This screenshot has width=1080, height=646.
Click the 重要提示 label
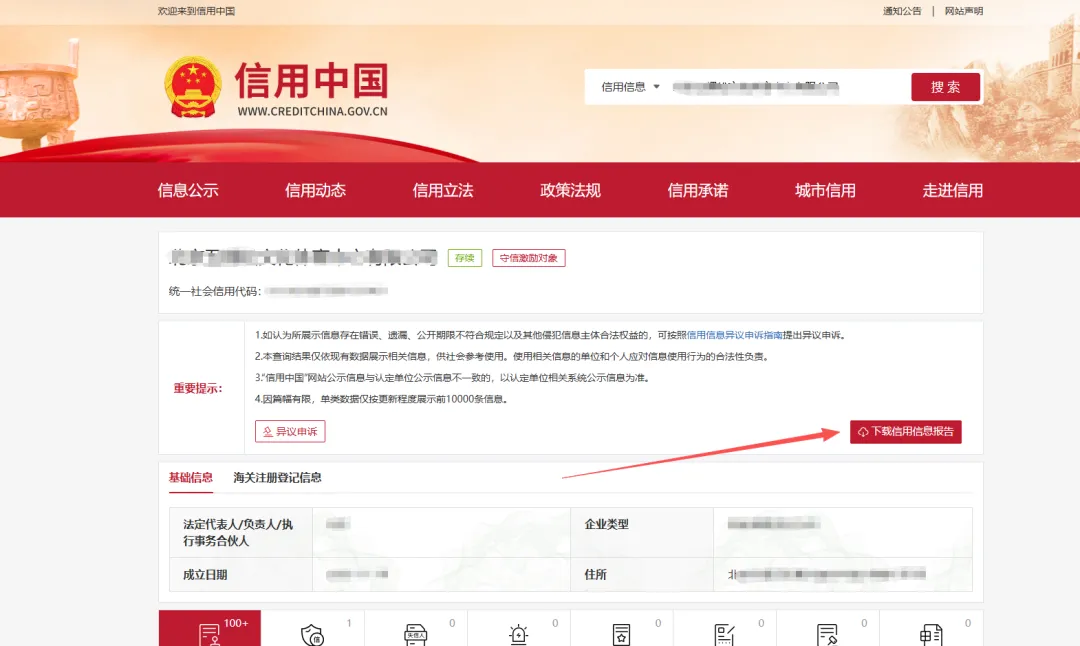198,388
